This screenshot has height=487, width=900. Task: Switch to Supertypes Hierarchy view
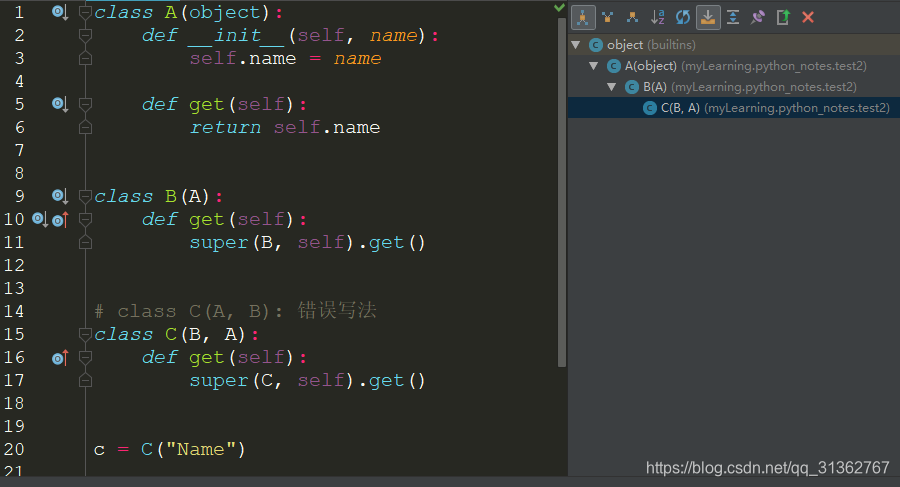click(607, 17)
